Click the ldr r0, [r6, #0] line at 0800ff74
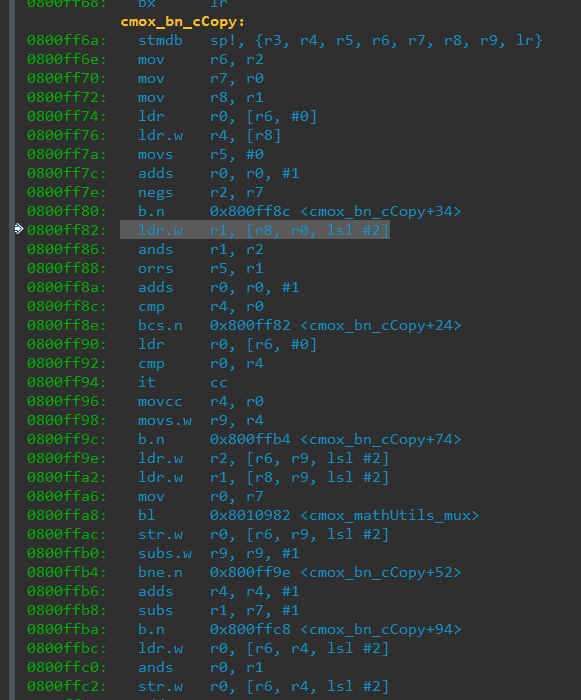This screenshot has height=700, width=581. coord(227,117)
